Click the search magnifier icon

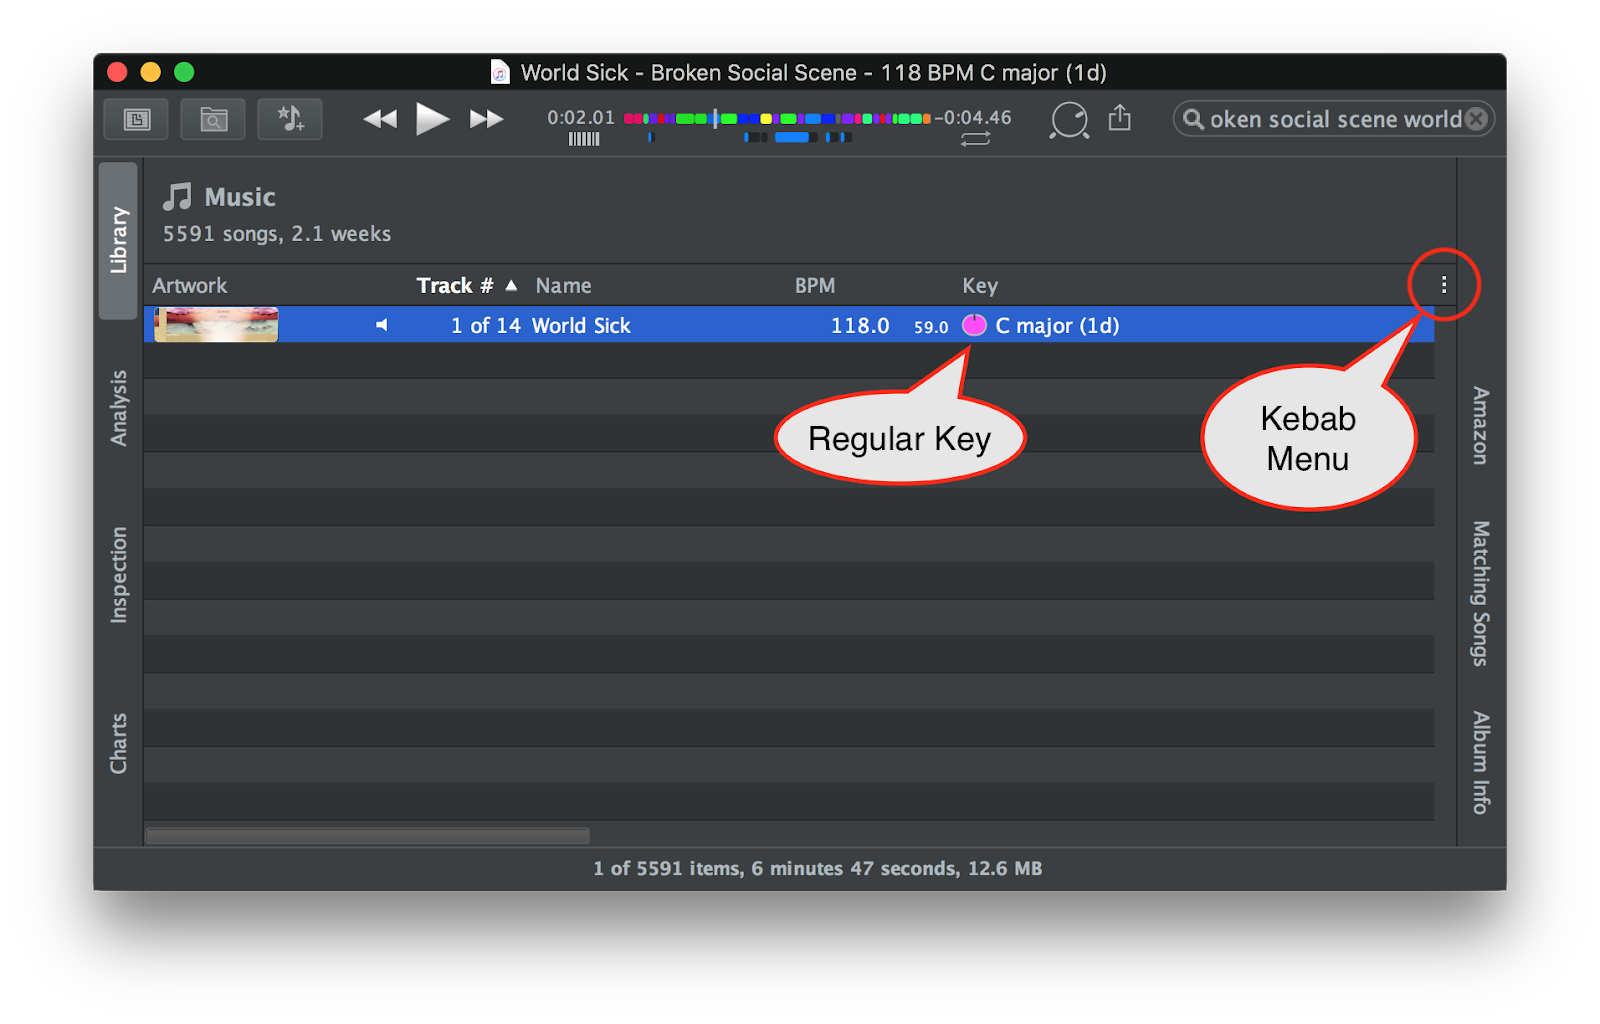coord(1193,120)
